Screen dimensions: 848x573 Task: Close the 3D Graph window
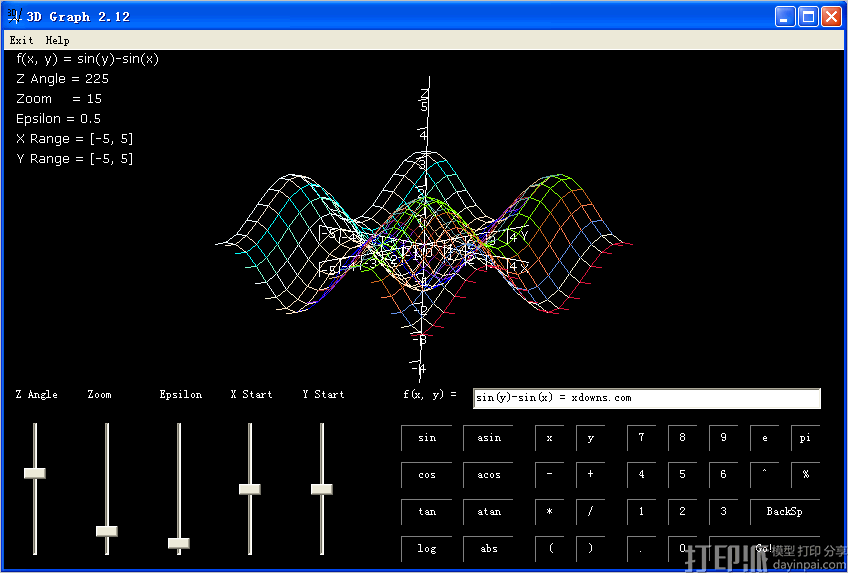point(831,16)
